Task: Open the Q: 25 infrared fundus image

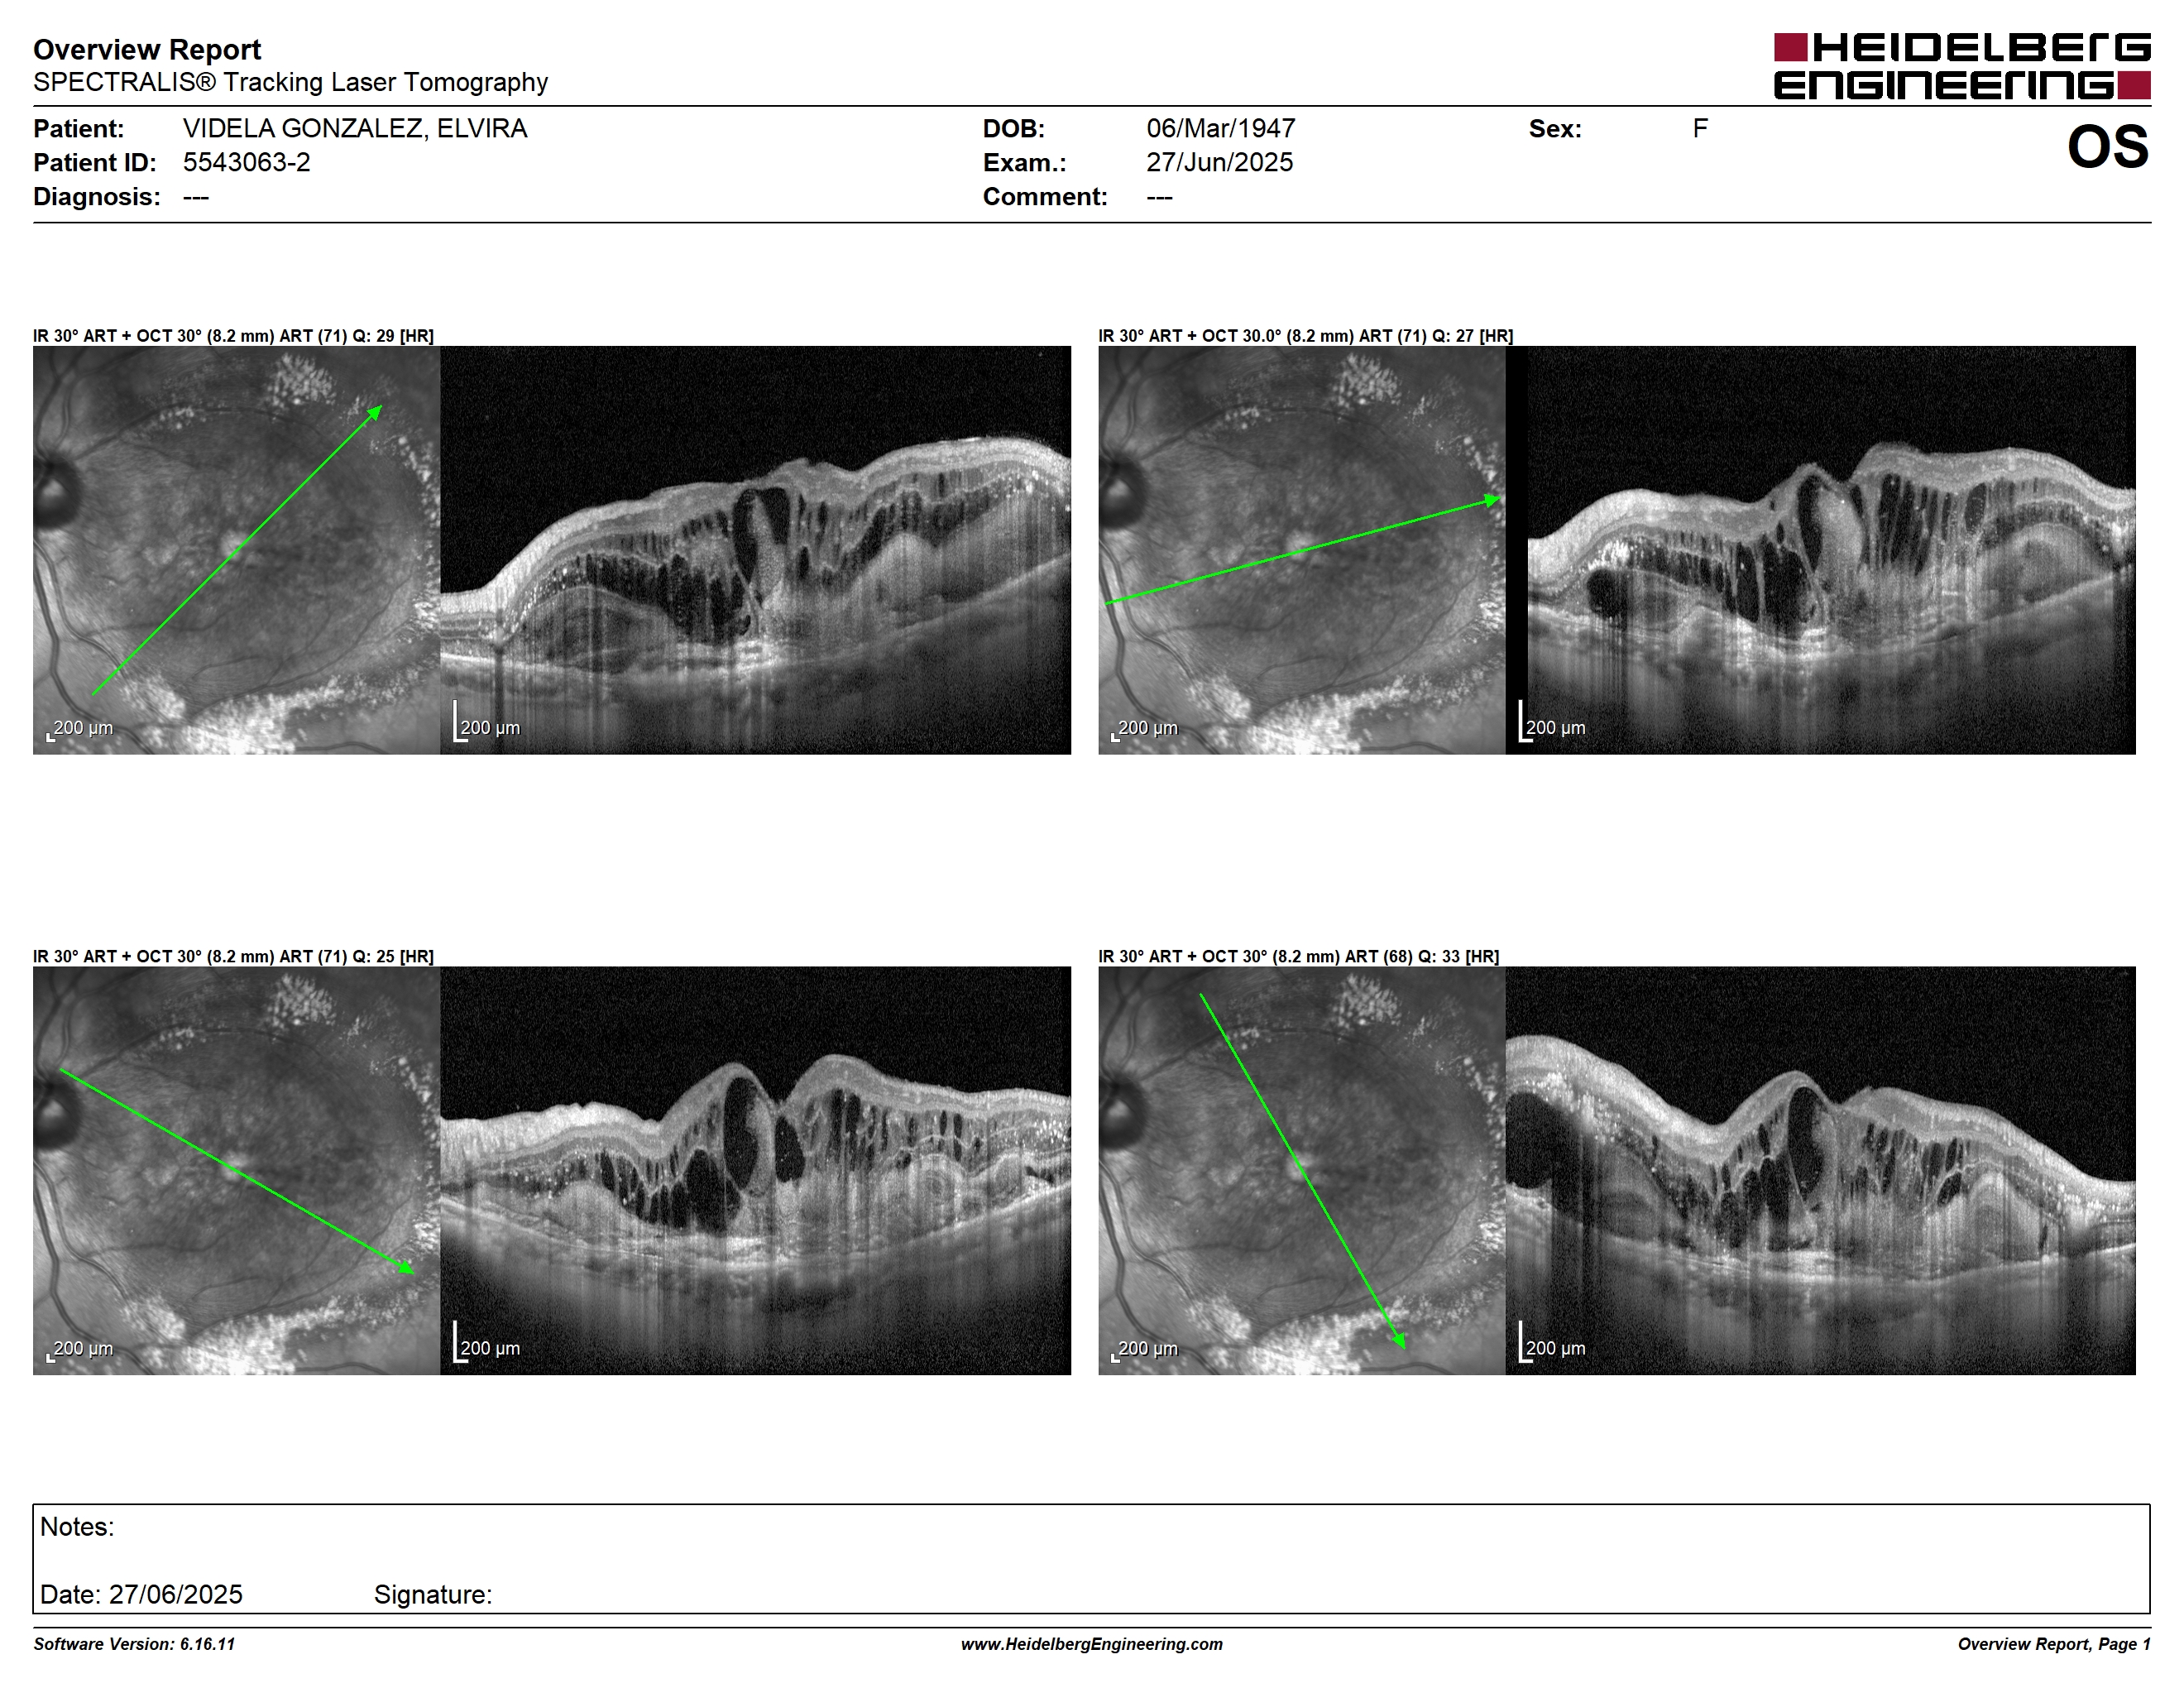Action: tap(236, 1170)
